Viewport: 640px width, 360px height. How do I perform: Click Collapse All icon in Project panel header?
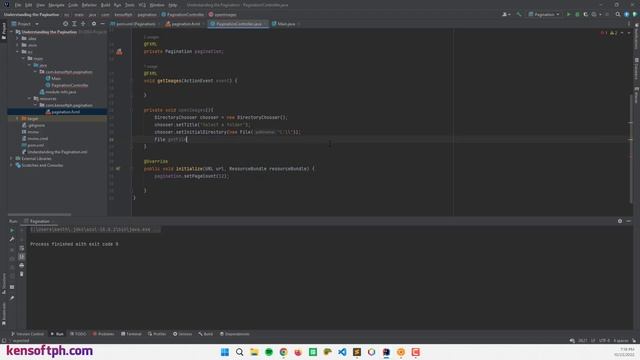[x=83, y=24]
